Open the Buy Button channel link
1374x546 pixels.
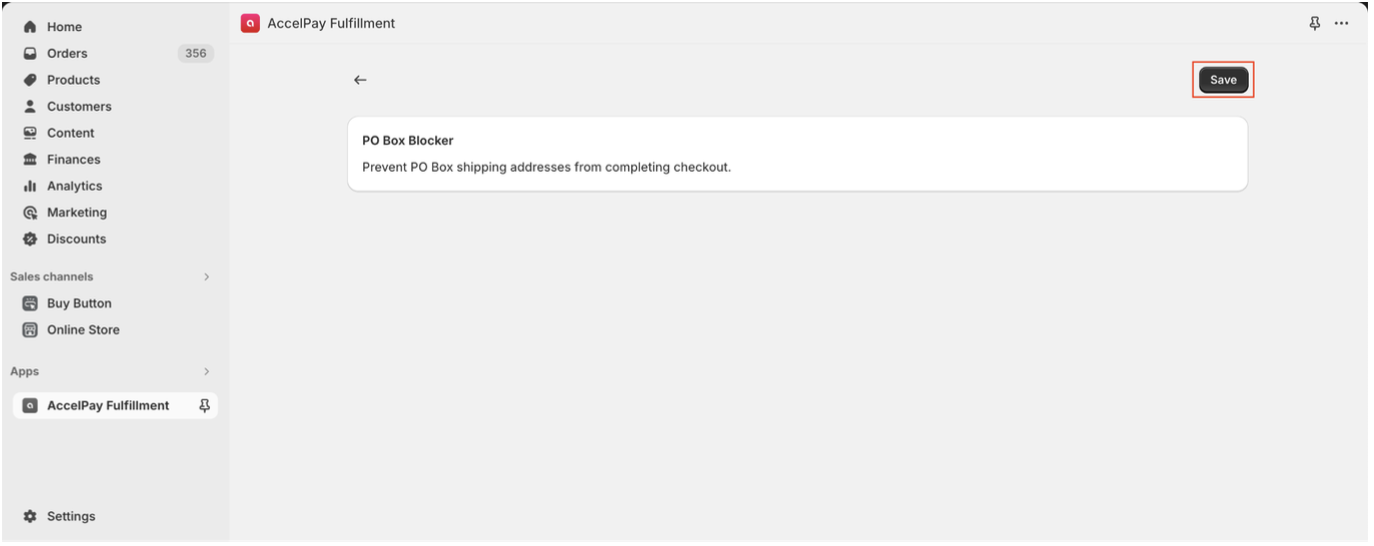[79, 304]
